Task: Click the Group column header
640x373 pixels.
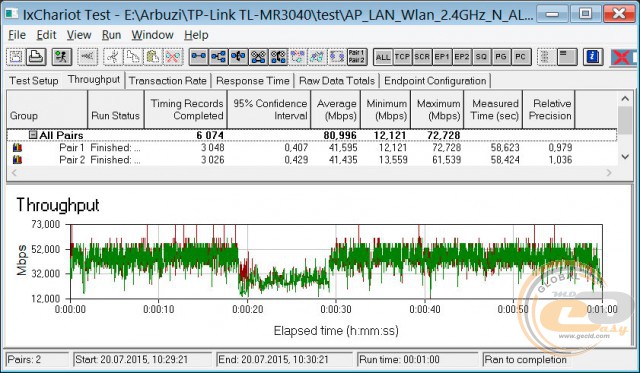Action: tap(47, 109)
